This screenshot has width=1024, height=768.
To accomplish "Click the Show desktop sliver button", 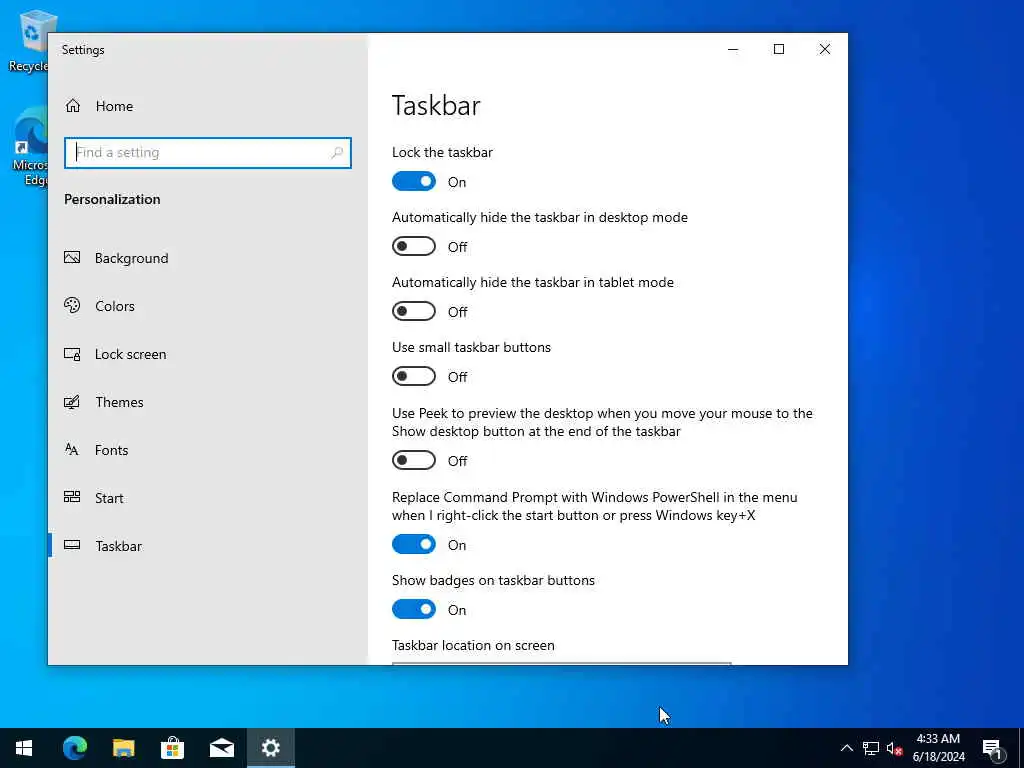I will [1021, 748].
